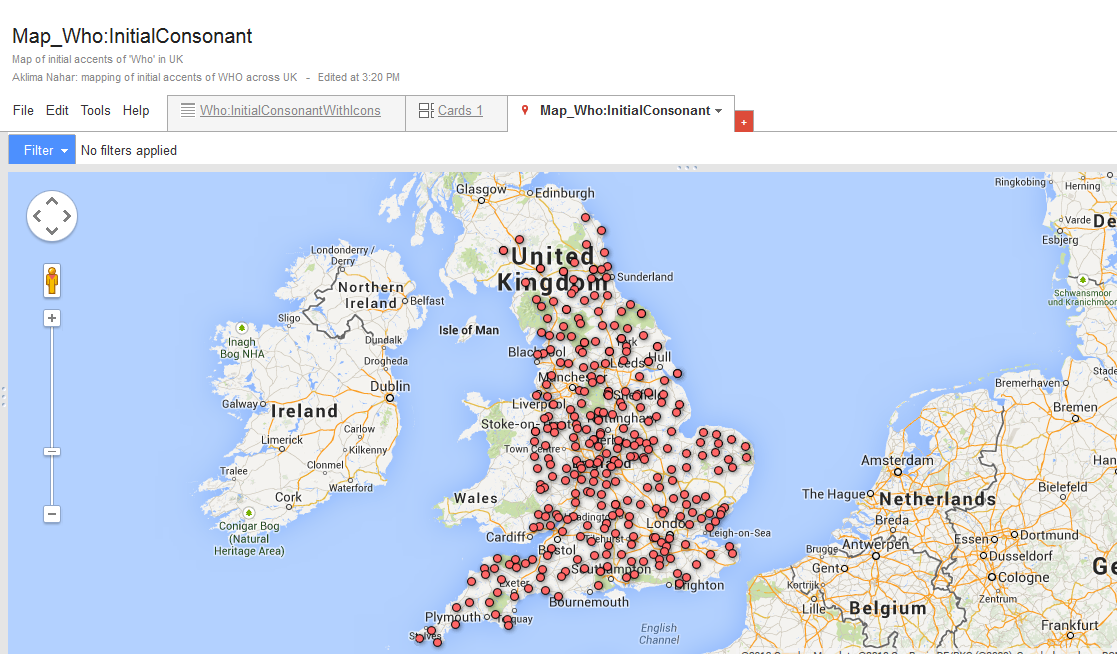The image size is (1117, 654).
Task: Pan the map up with the arrow control
Action: click(52, 202)
